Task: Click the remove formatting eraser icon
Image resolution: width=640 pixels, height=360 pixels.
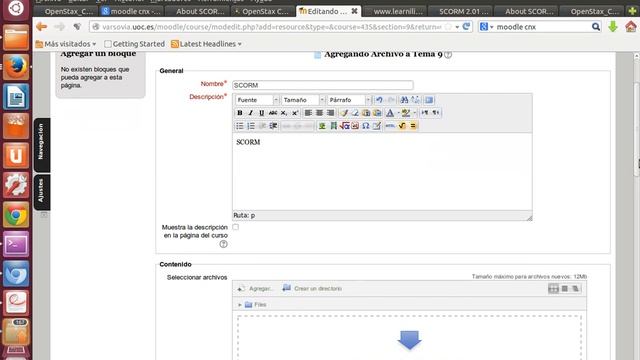Action: pyautogui.click(x=355, y=113)
